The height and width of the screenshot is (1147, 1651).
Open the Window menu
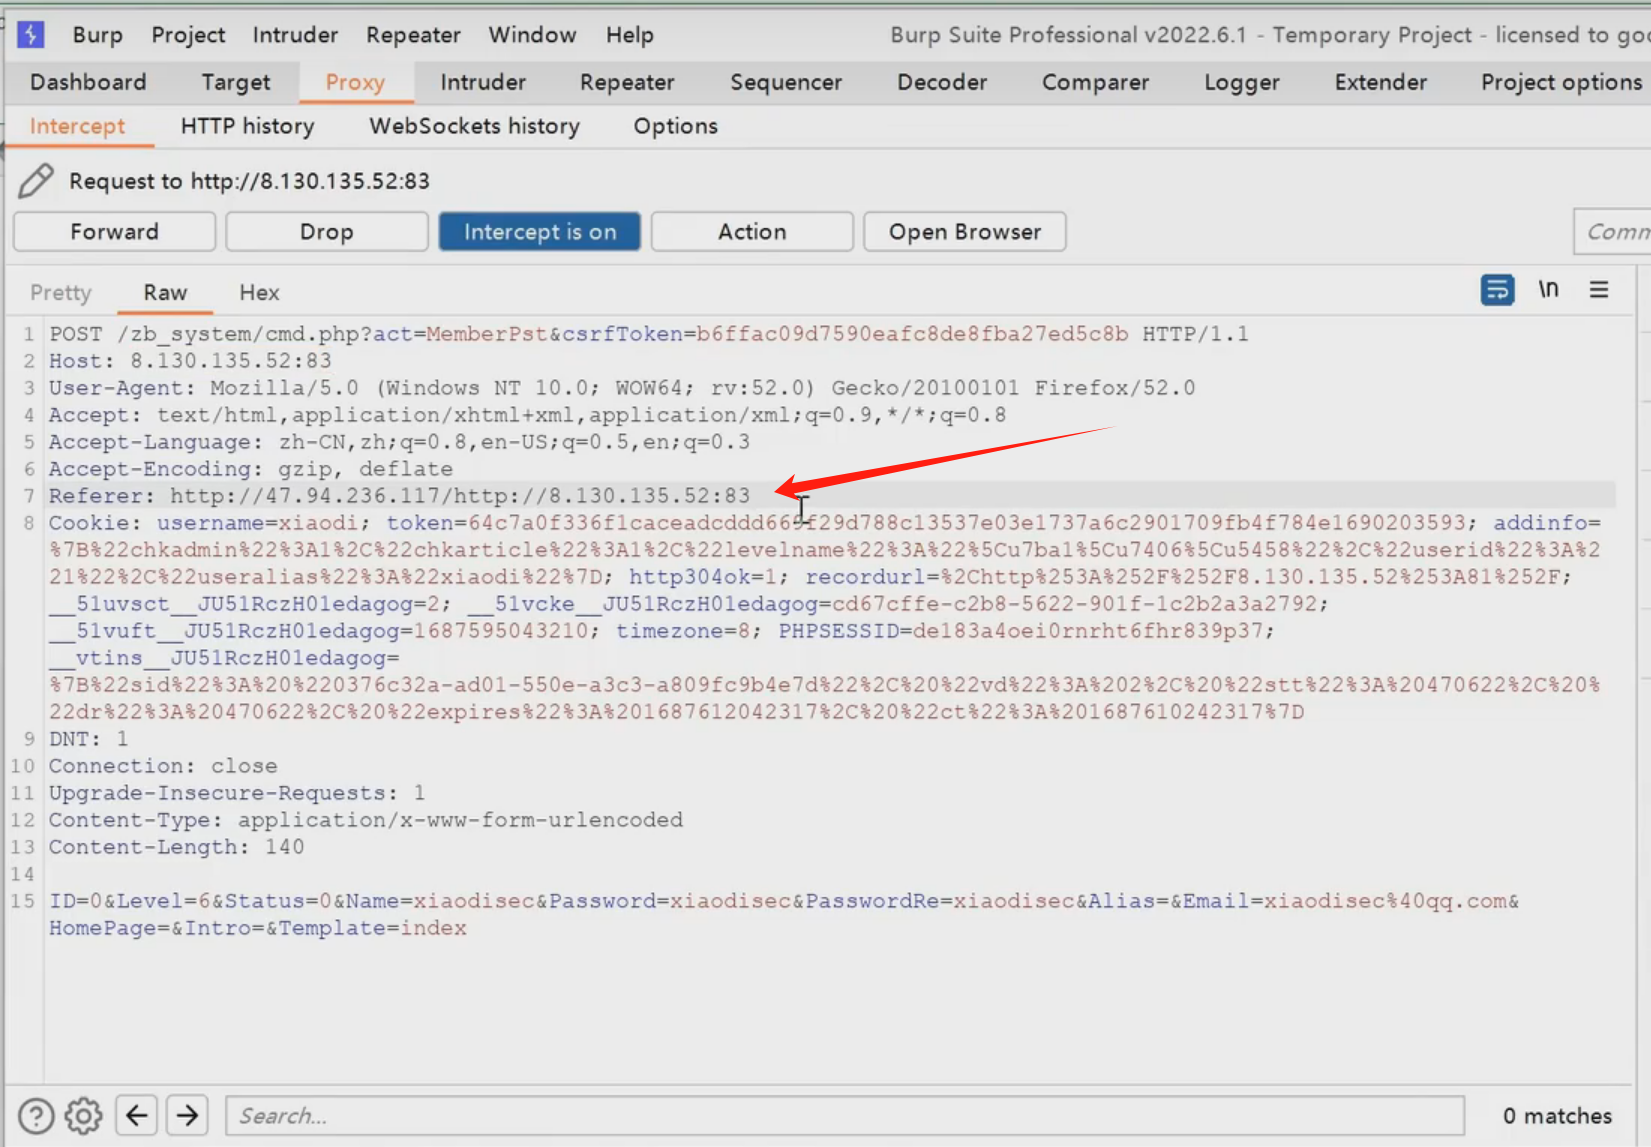pyautogui.click(x=532, y=35)
